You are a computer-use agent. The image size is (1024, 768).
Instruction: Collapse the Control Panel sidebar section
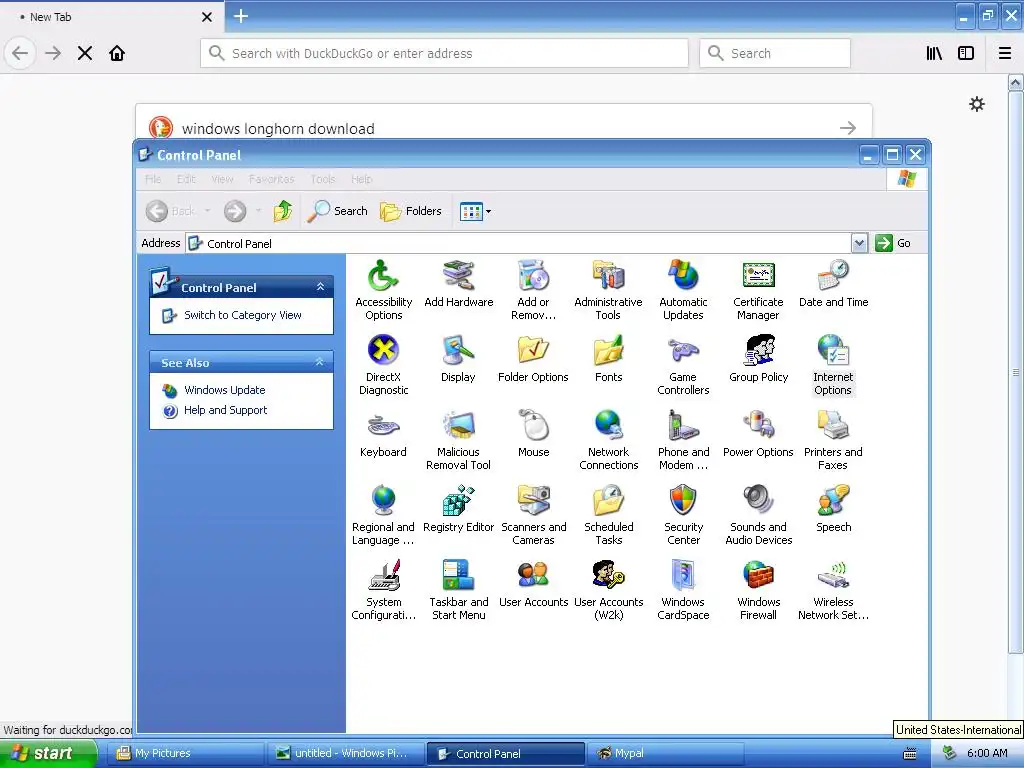tap(320, 287)
